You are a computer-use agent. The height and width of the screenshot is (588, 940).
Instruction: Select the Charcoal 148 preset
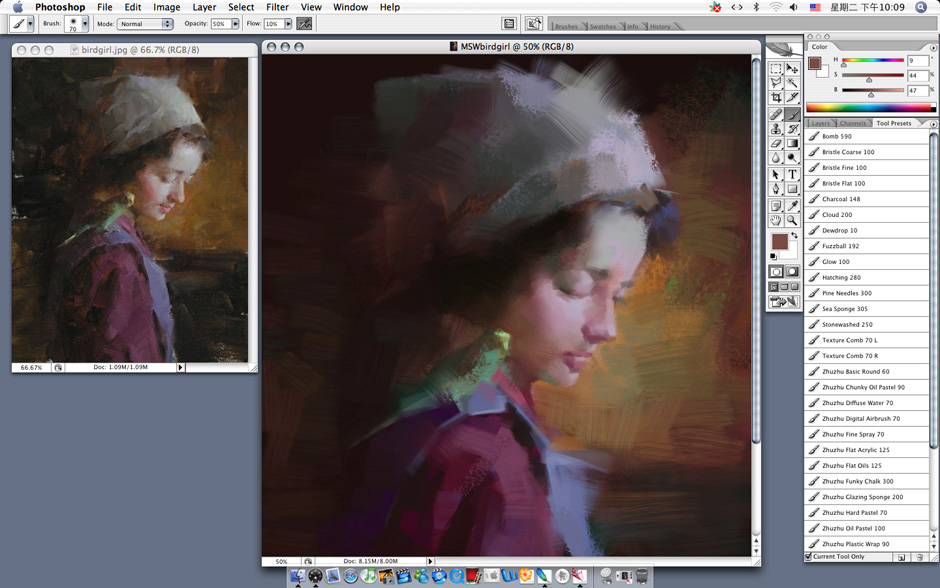(x=866, y=199)
